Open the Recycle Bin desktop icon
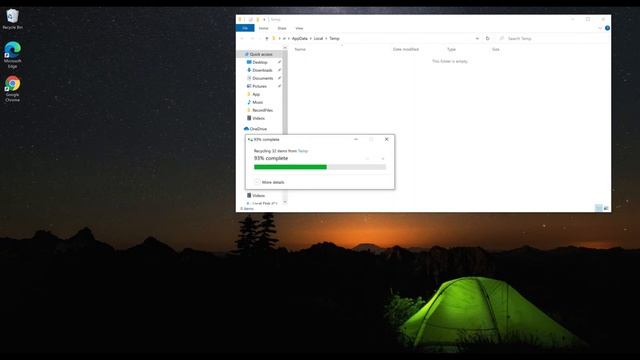 12,19
